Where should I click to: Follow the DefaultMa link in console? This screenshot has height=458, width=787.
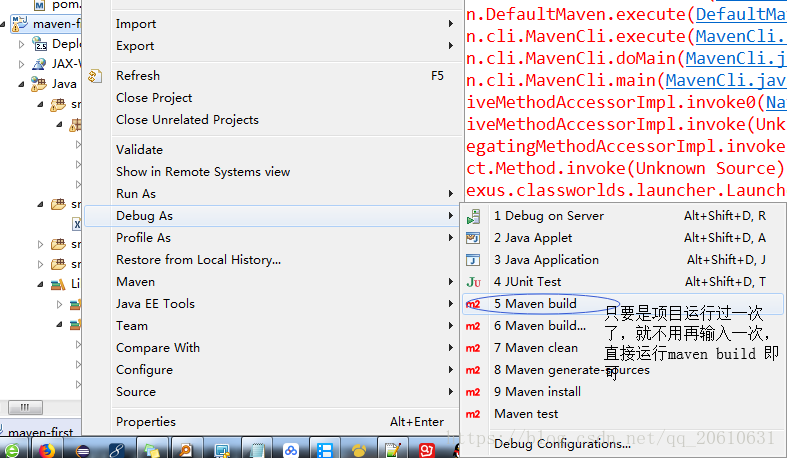tap(741, 14)
